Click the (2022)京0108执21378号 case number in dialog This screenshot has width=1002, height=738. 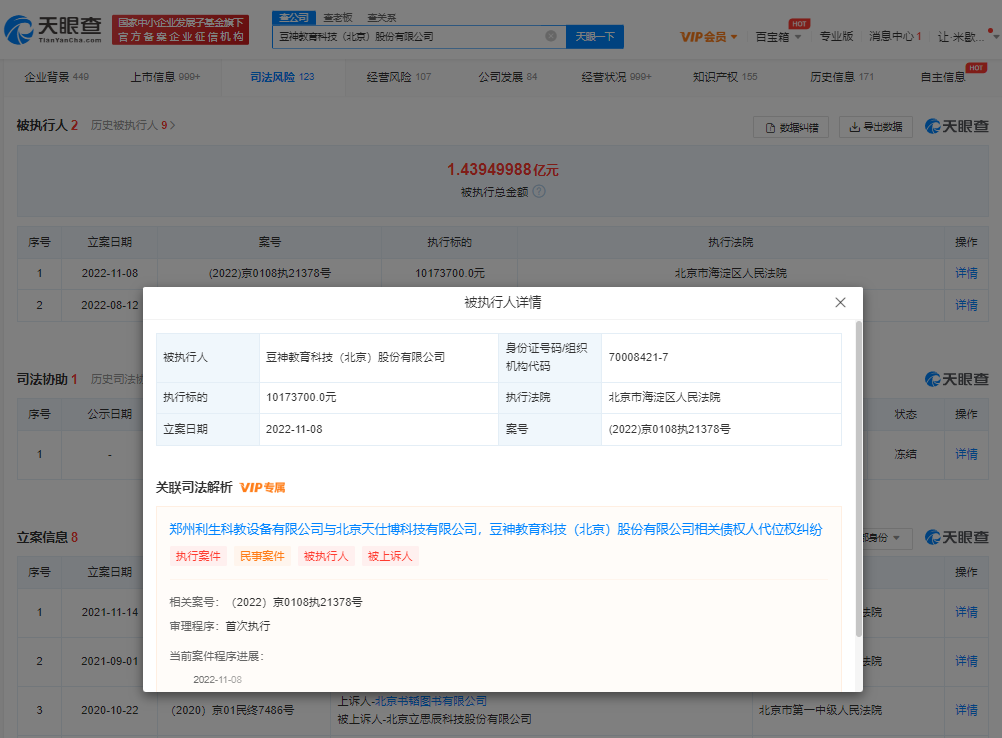(669, 429)
